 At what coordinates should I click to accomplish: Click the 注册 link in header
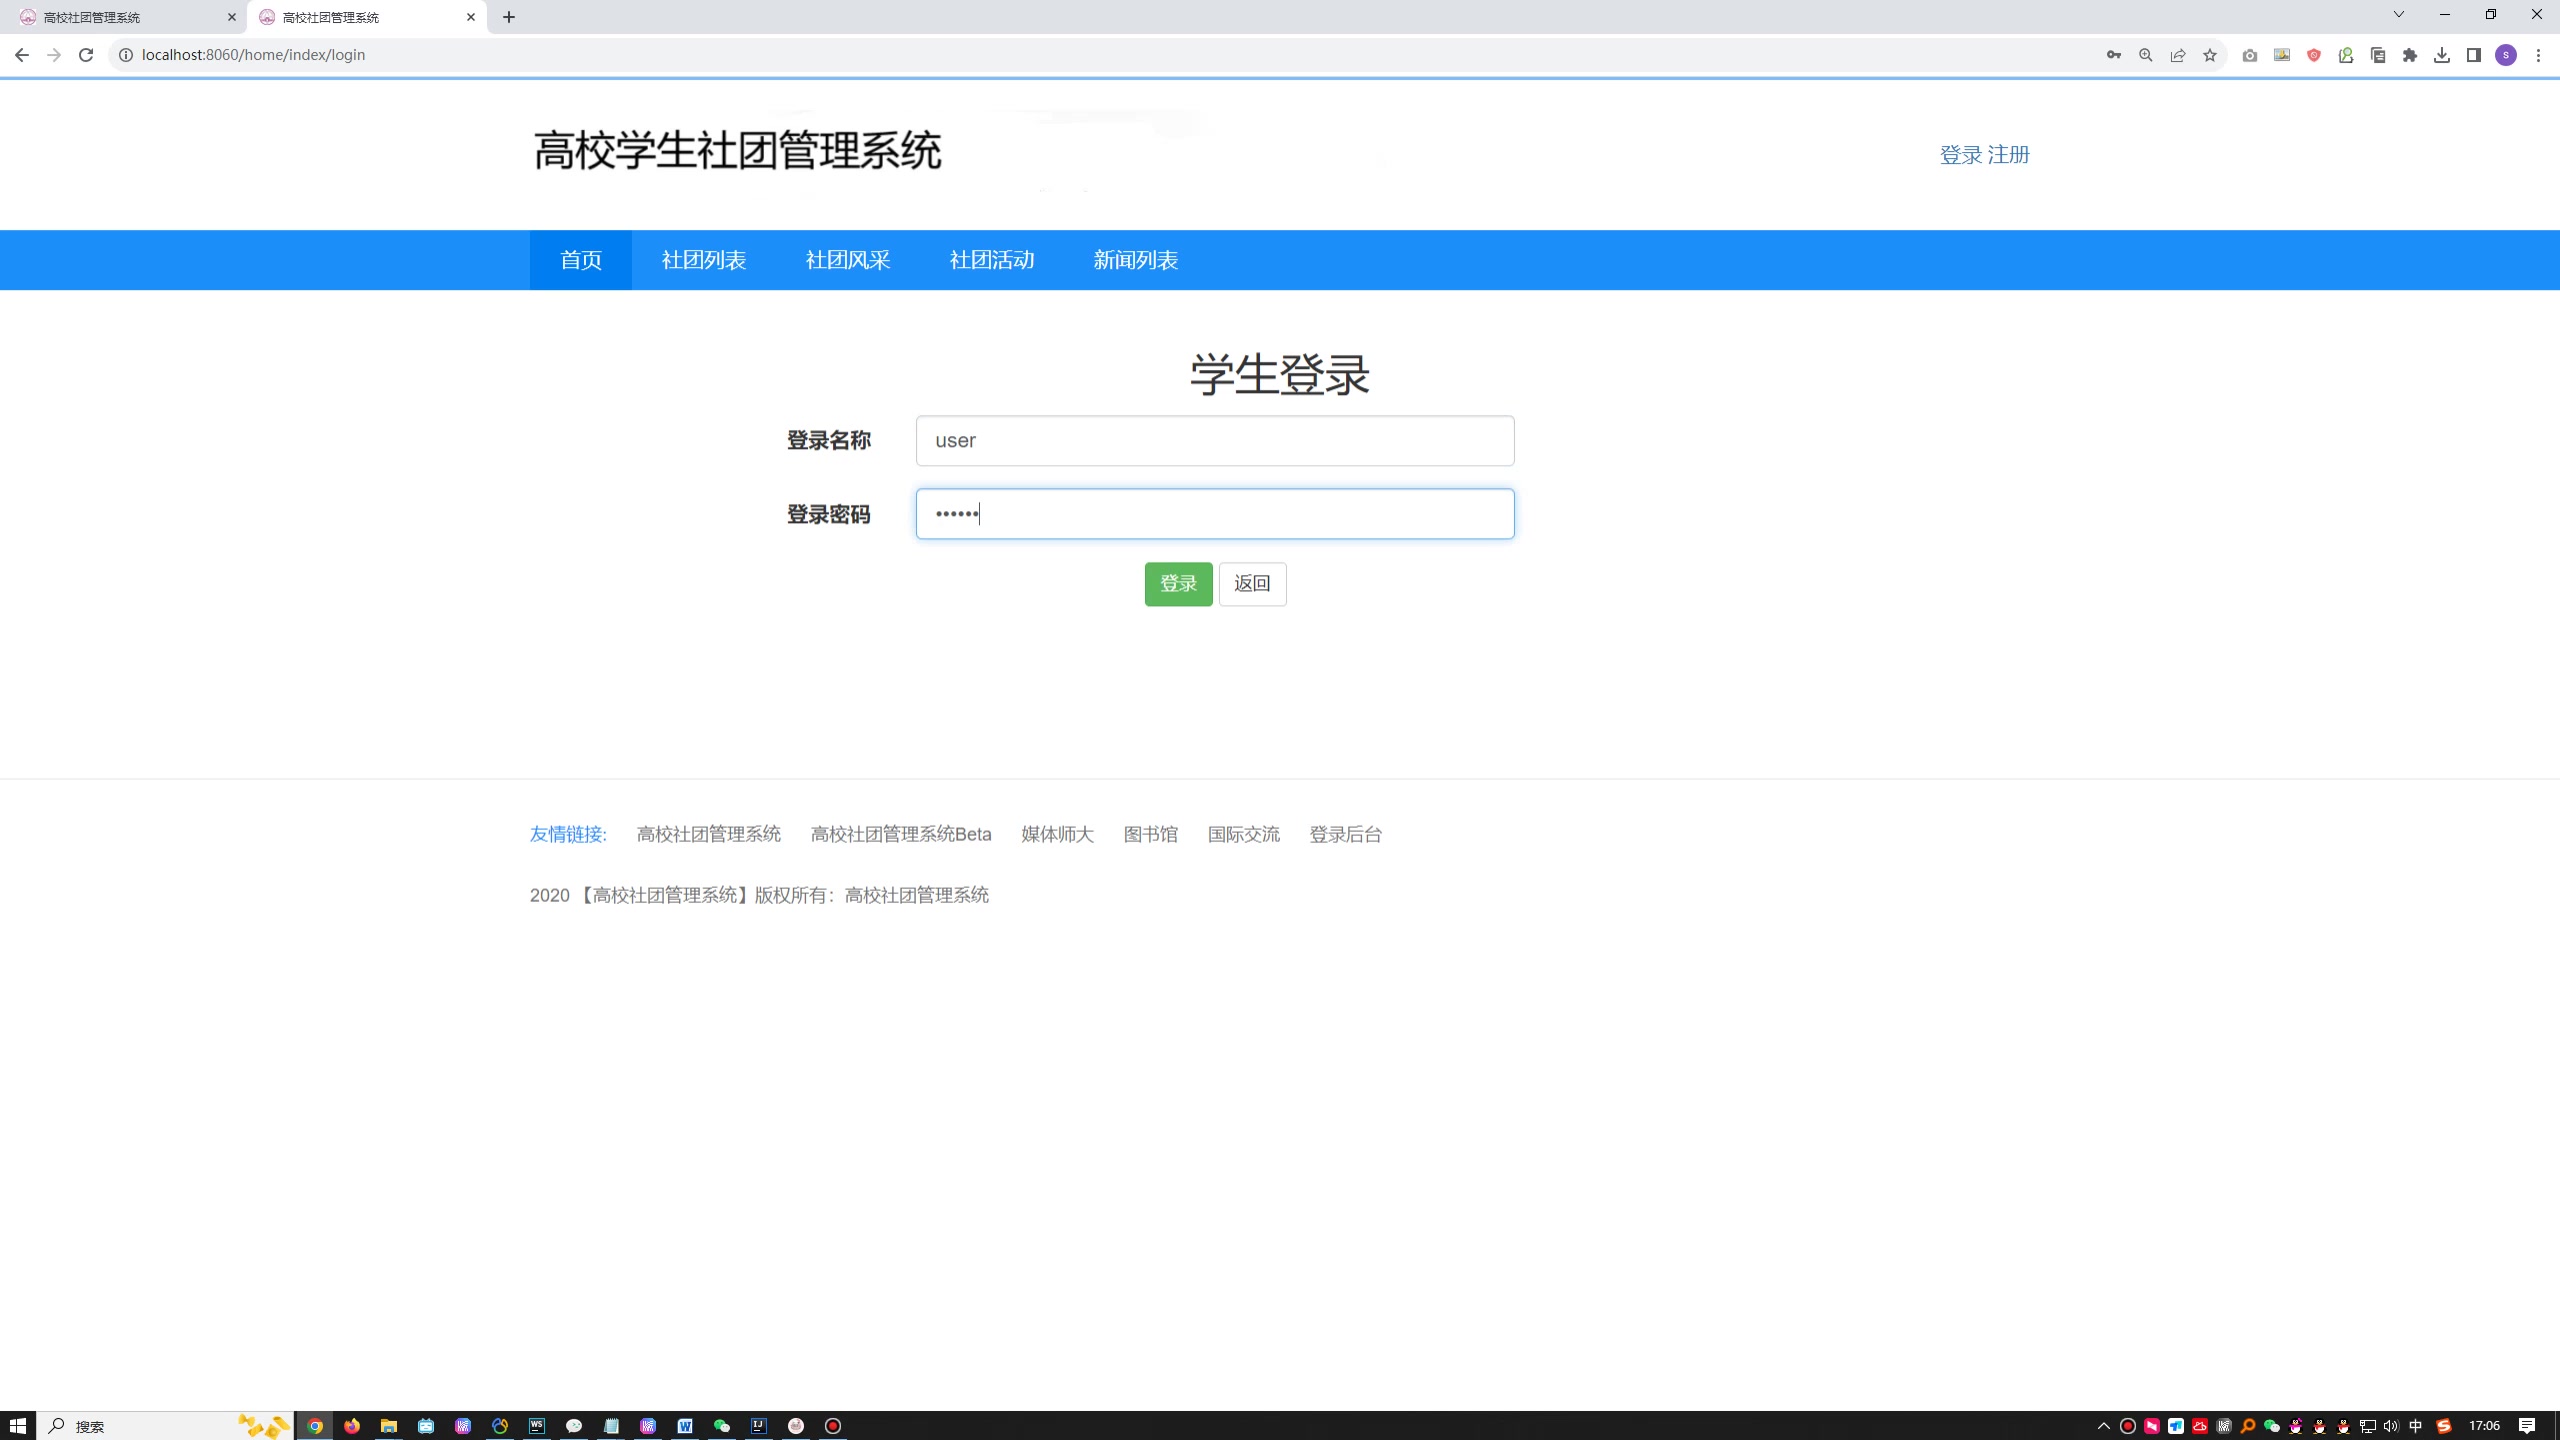pyautogui.click(x=2008, y=155)
